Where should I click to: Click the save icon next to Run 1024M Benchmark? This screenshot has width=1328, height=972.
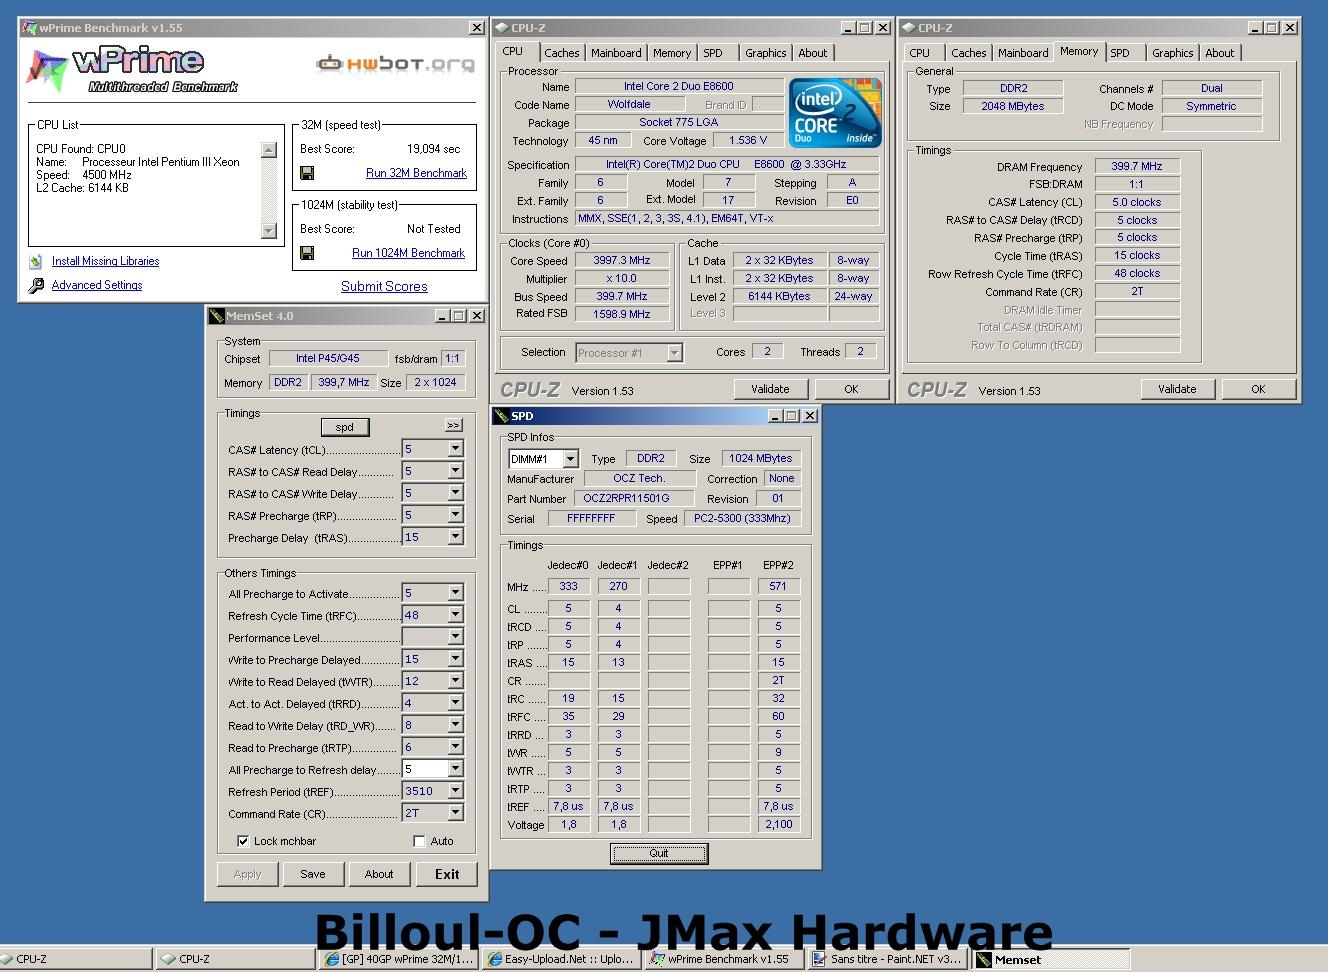307,253
